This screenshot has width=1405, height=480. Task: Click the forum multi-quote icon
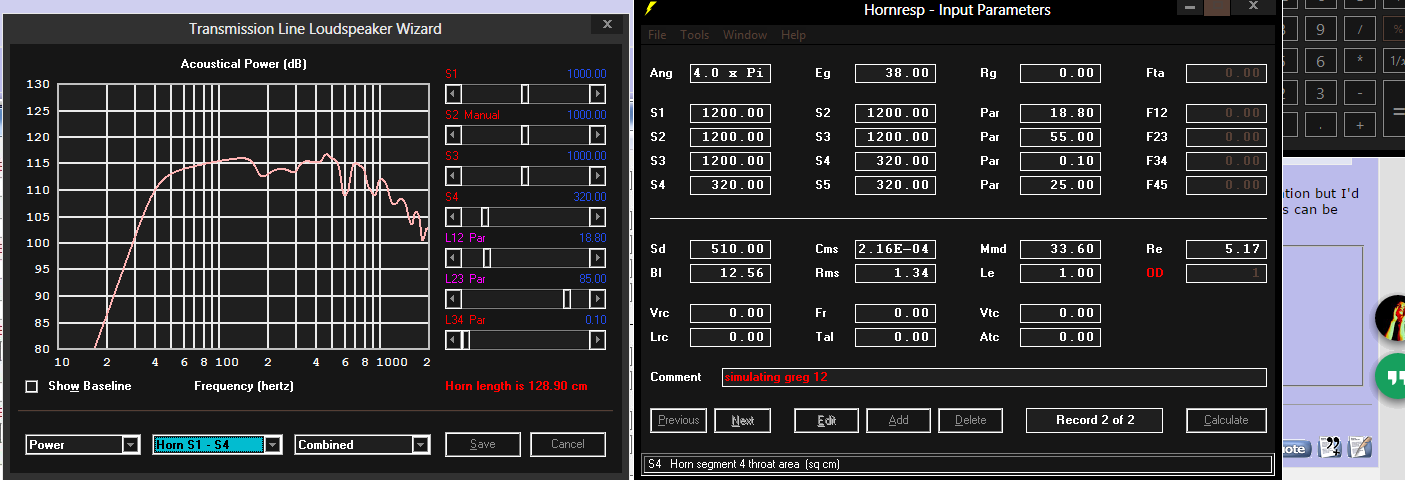[1330, 447]
